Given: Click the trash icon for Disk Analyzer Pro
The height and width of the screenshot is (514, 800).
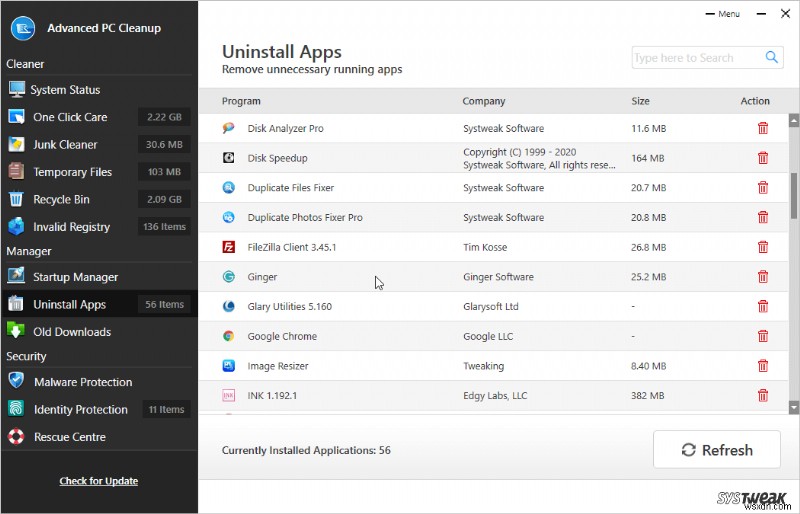Looking at the screenshot, I should (x=763, y=128).
